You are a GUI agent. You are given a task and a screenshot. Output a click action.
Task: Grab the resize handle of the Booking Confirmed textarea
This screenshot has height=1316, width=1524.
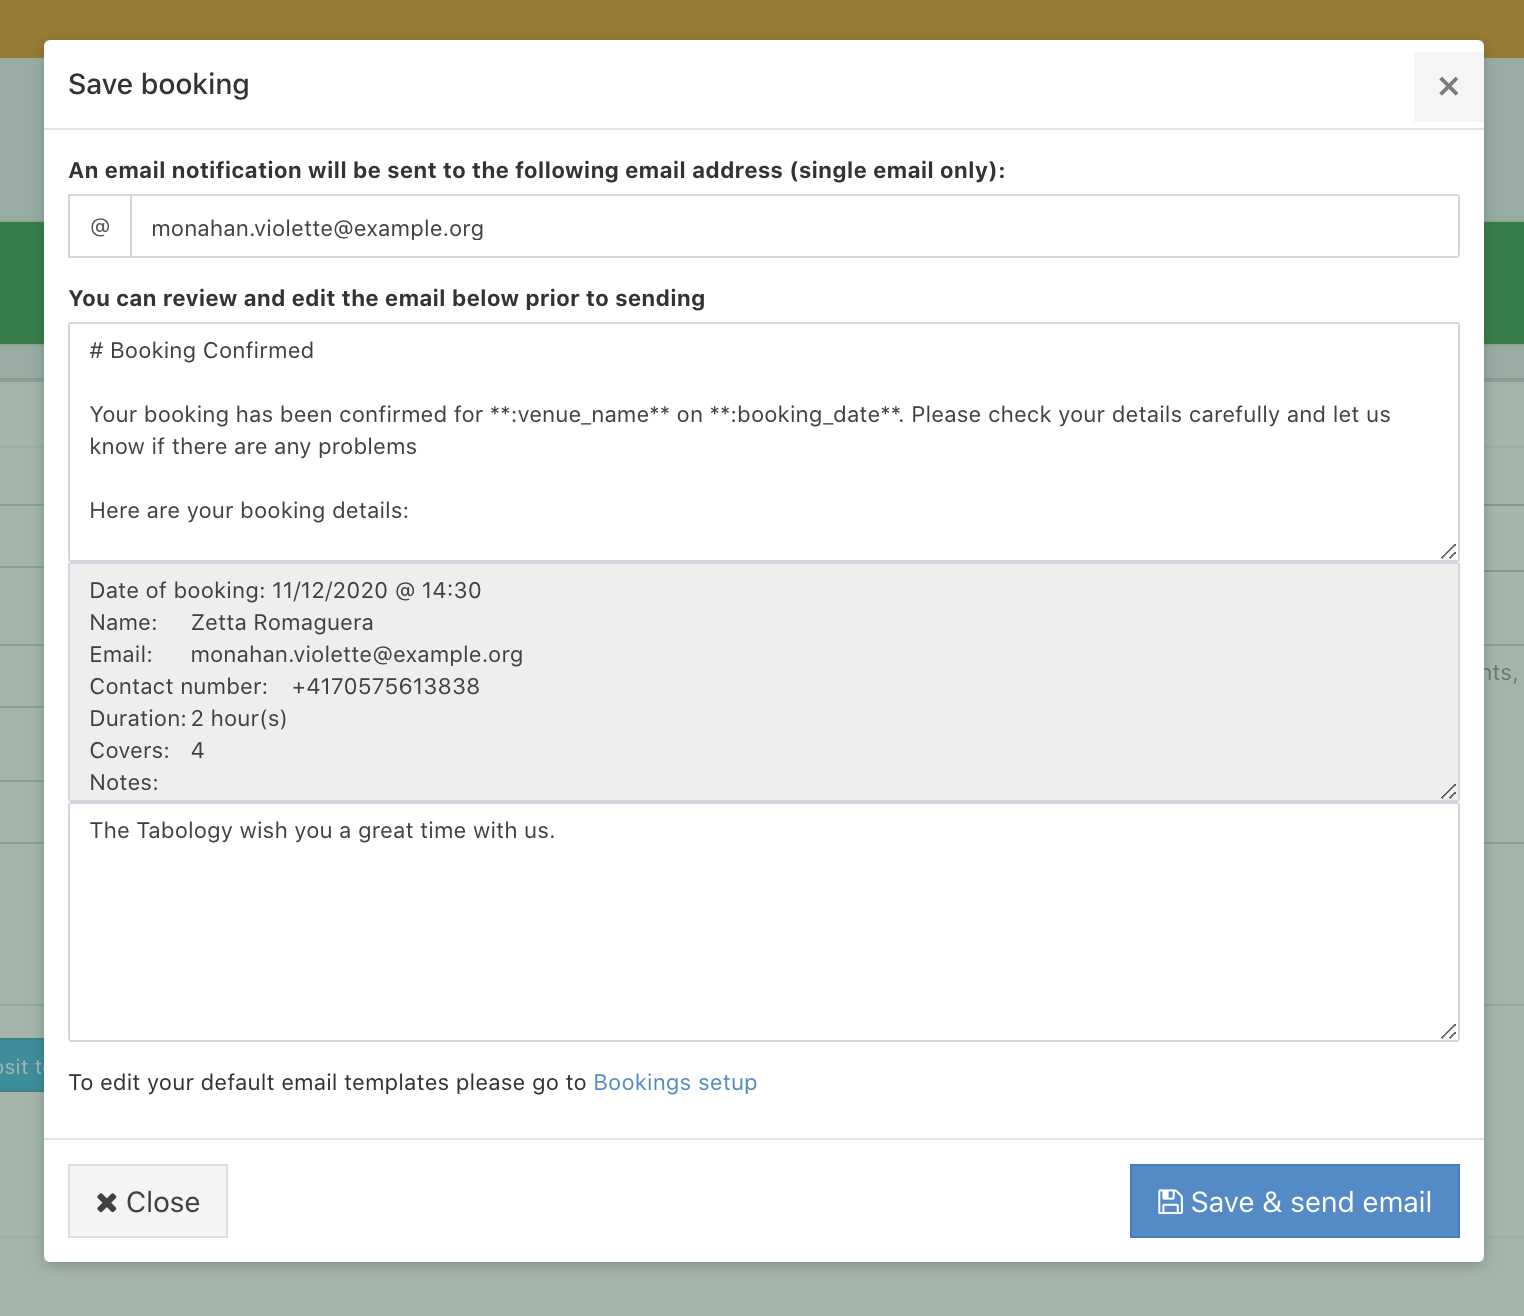(x=1448, y=551)
